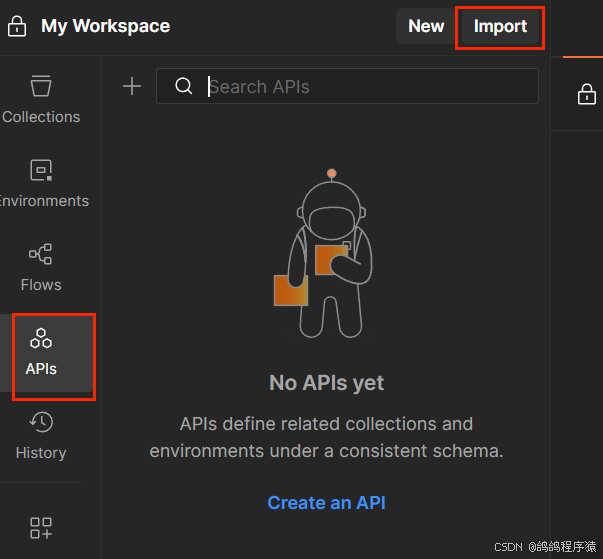
Task: Open the History sidebar tab
Action: [41, 436]
